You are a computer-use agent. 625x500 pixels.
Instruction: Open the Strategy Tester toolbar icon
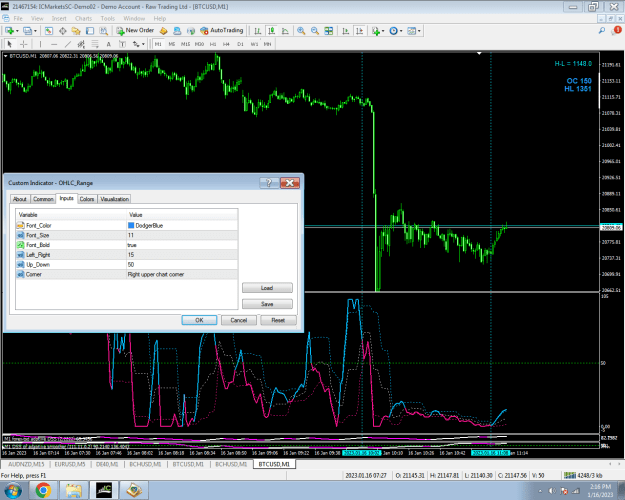click(103, 31)
